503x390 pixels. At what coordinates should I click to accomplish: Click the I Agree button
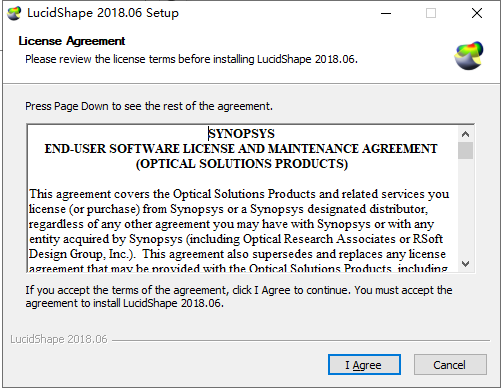[x=365, y=365]
